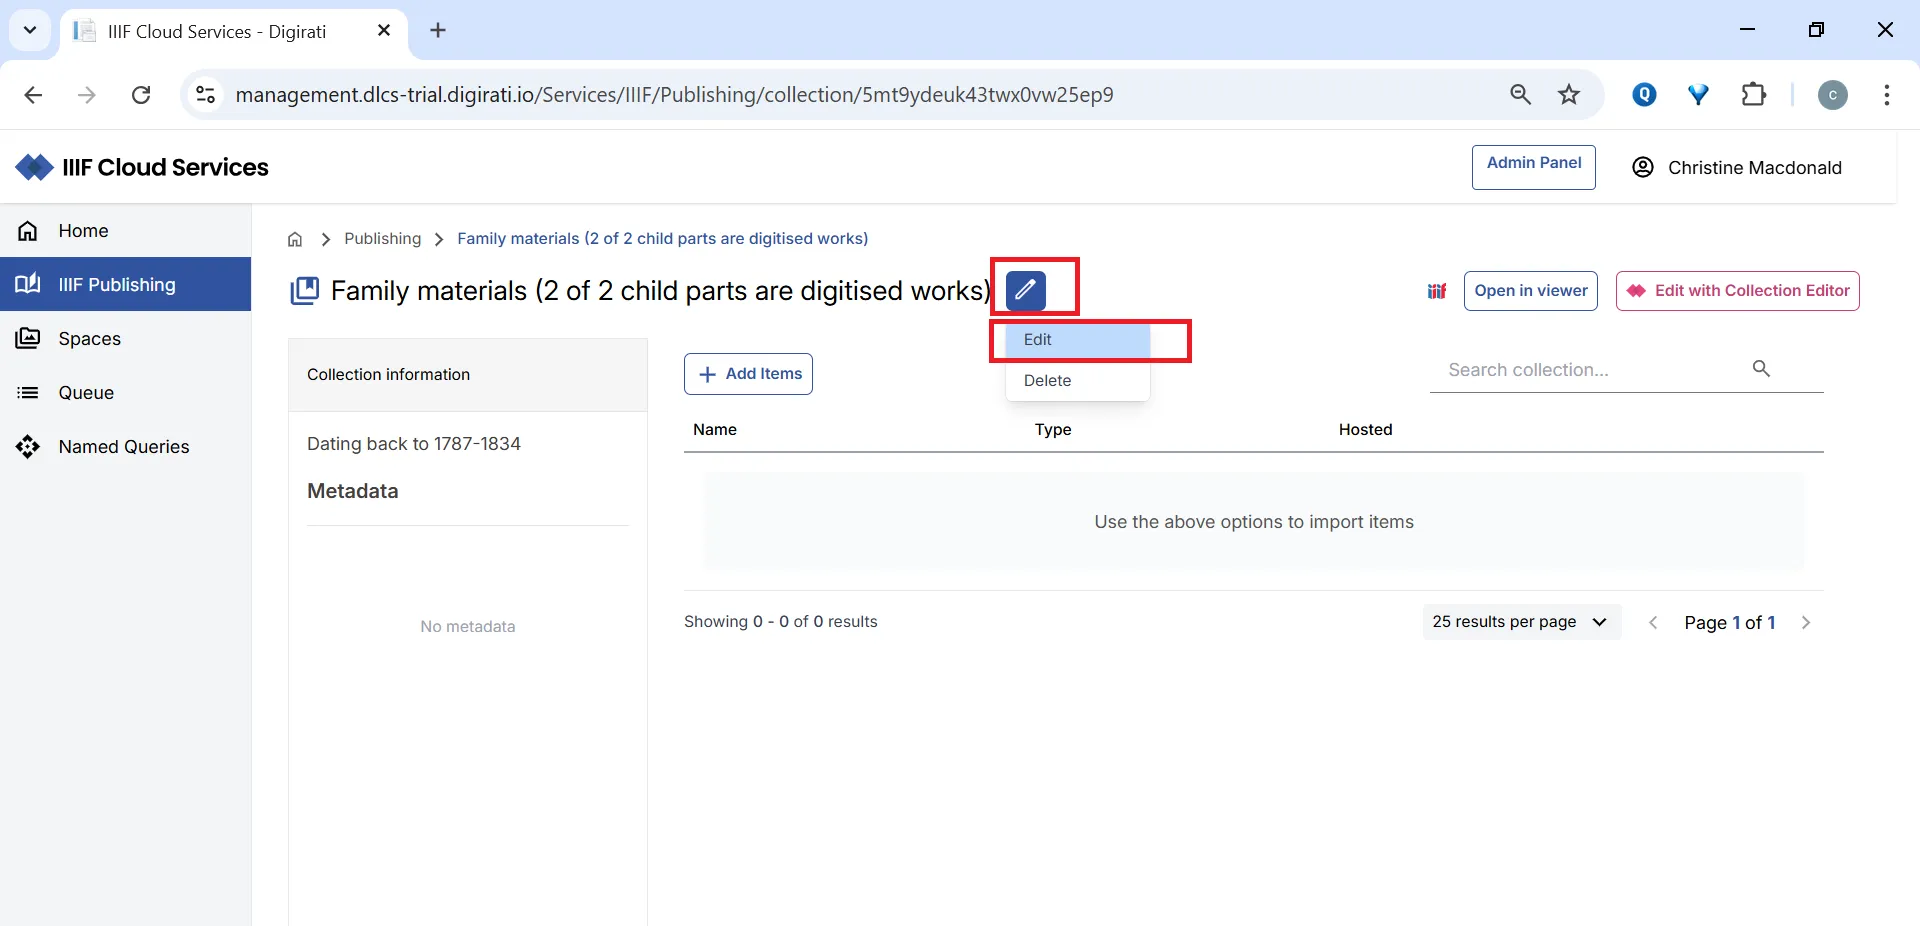This screenshot has width=1920, height=926.
Task: Click Add Items to import items
Action: coord(747,373)
